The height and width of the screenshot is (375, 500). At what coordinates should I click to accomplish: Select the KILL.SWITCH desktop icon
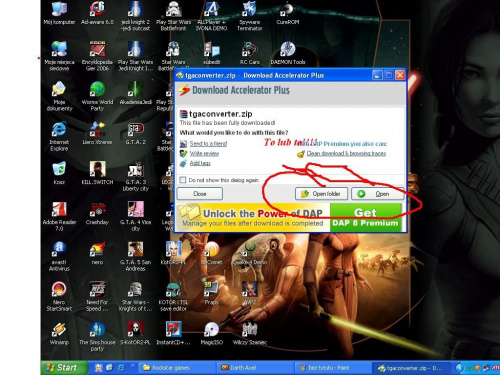click(97, 173)
